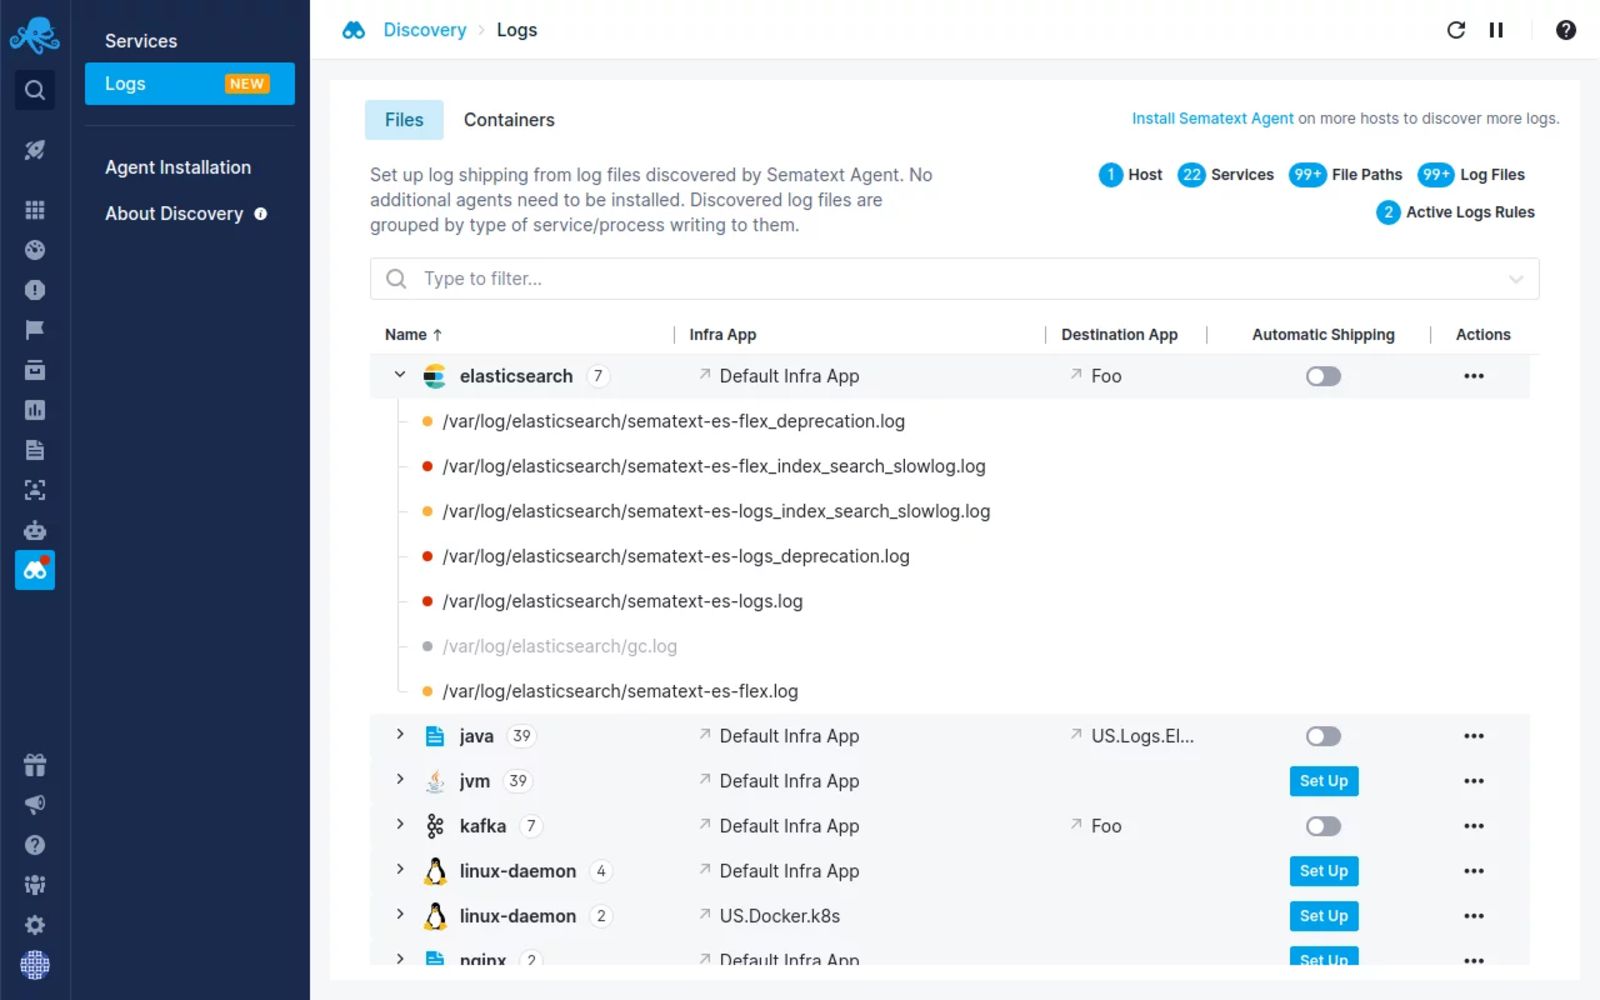
Task: Open the settings gear icon in sidebar
Action: [35, 925]
